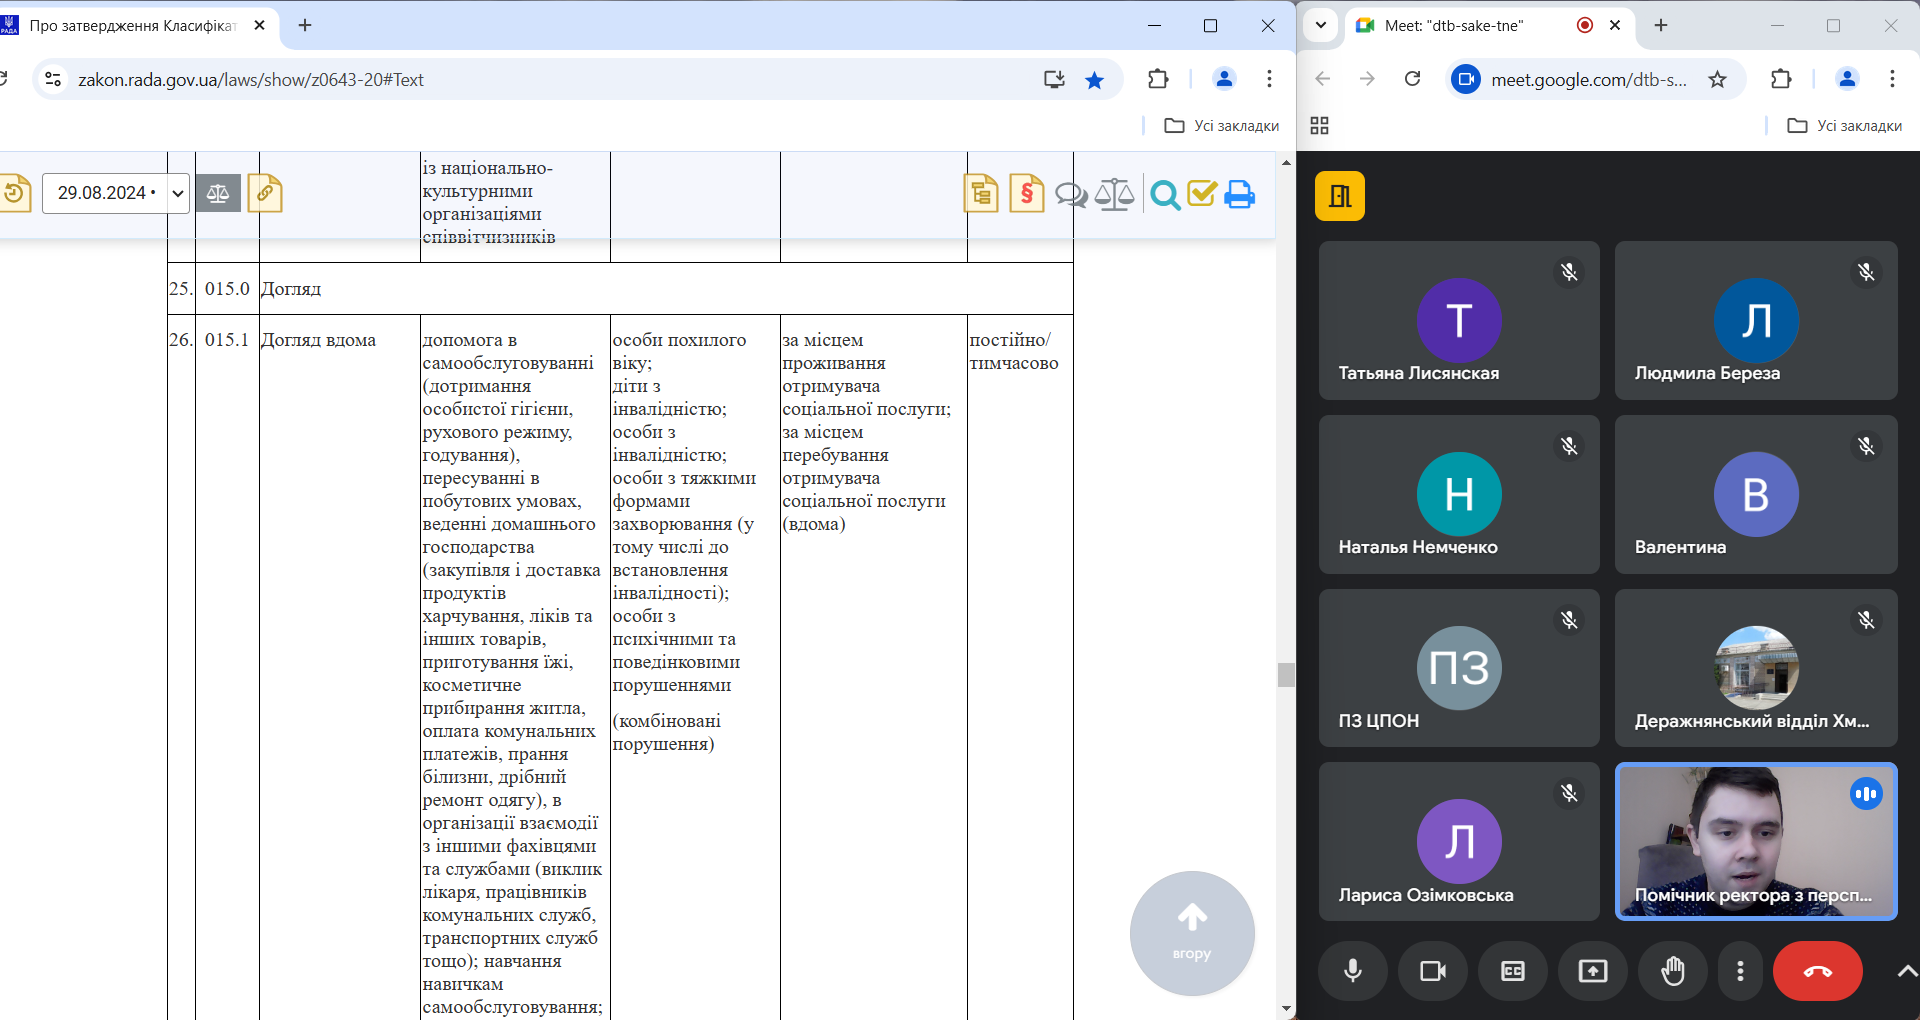The image size is (1920, 1020).
Task: Select the speaking 'Помічник ректора' video tile
Action: coord(1756,842)
